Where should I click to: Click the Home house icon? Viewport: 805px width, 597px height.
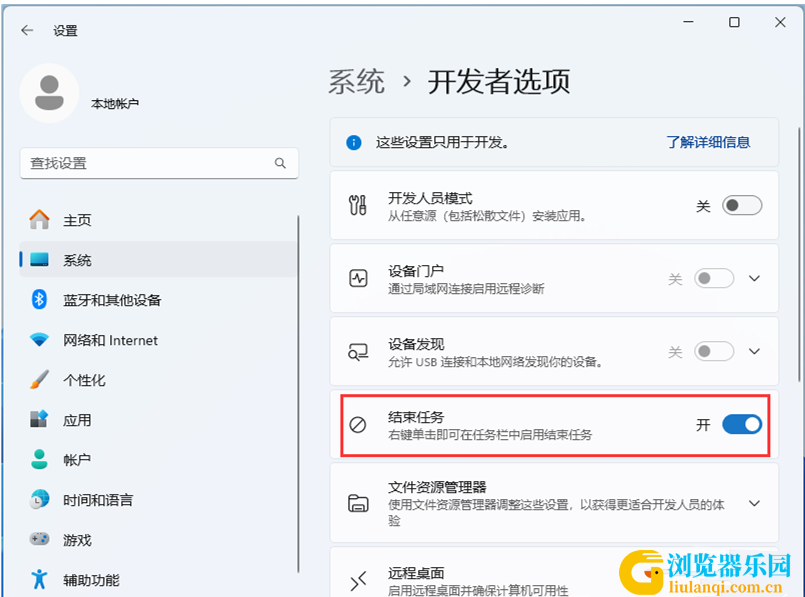[x=40, y=220]
